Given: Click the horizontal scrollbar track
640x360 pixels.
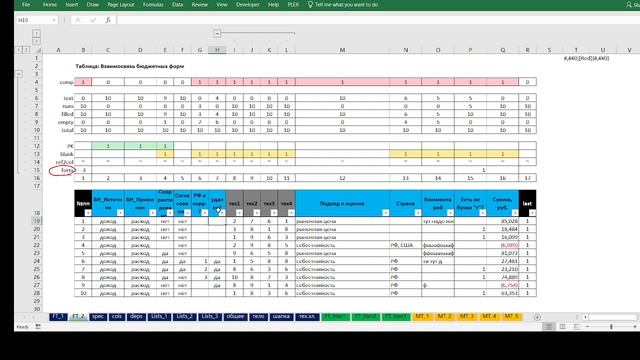Looking at the screenshot, I should pos(612,317).
